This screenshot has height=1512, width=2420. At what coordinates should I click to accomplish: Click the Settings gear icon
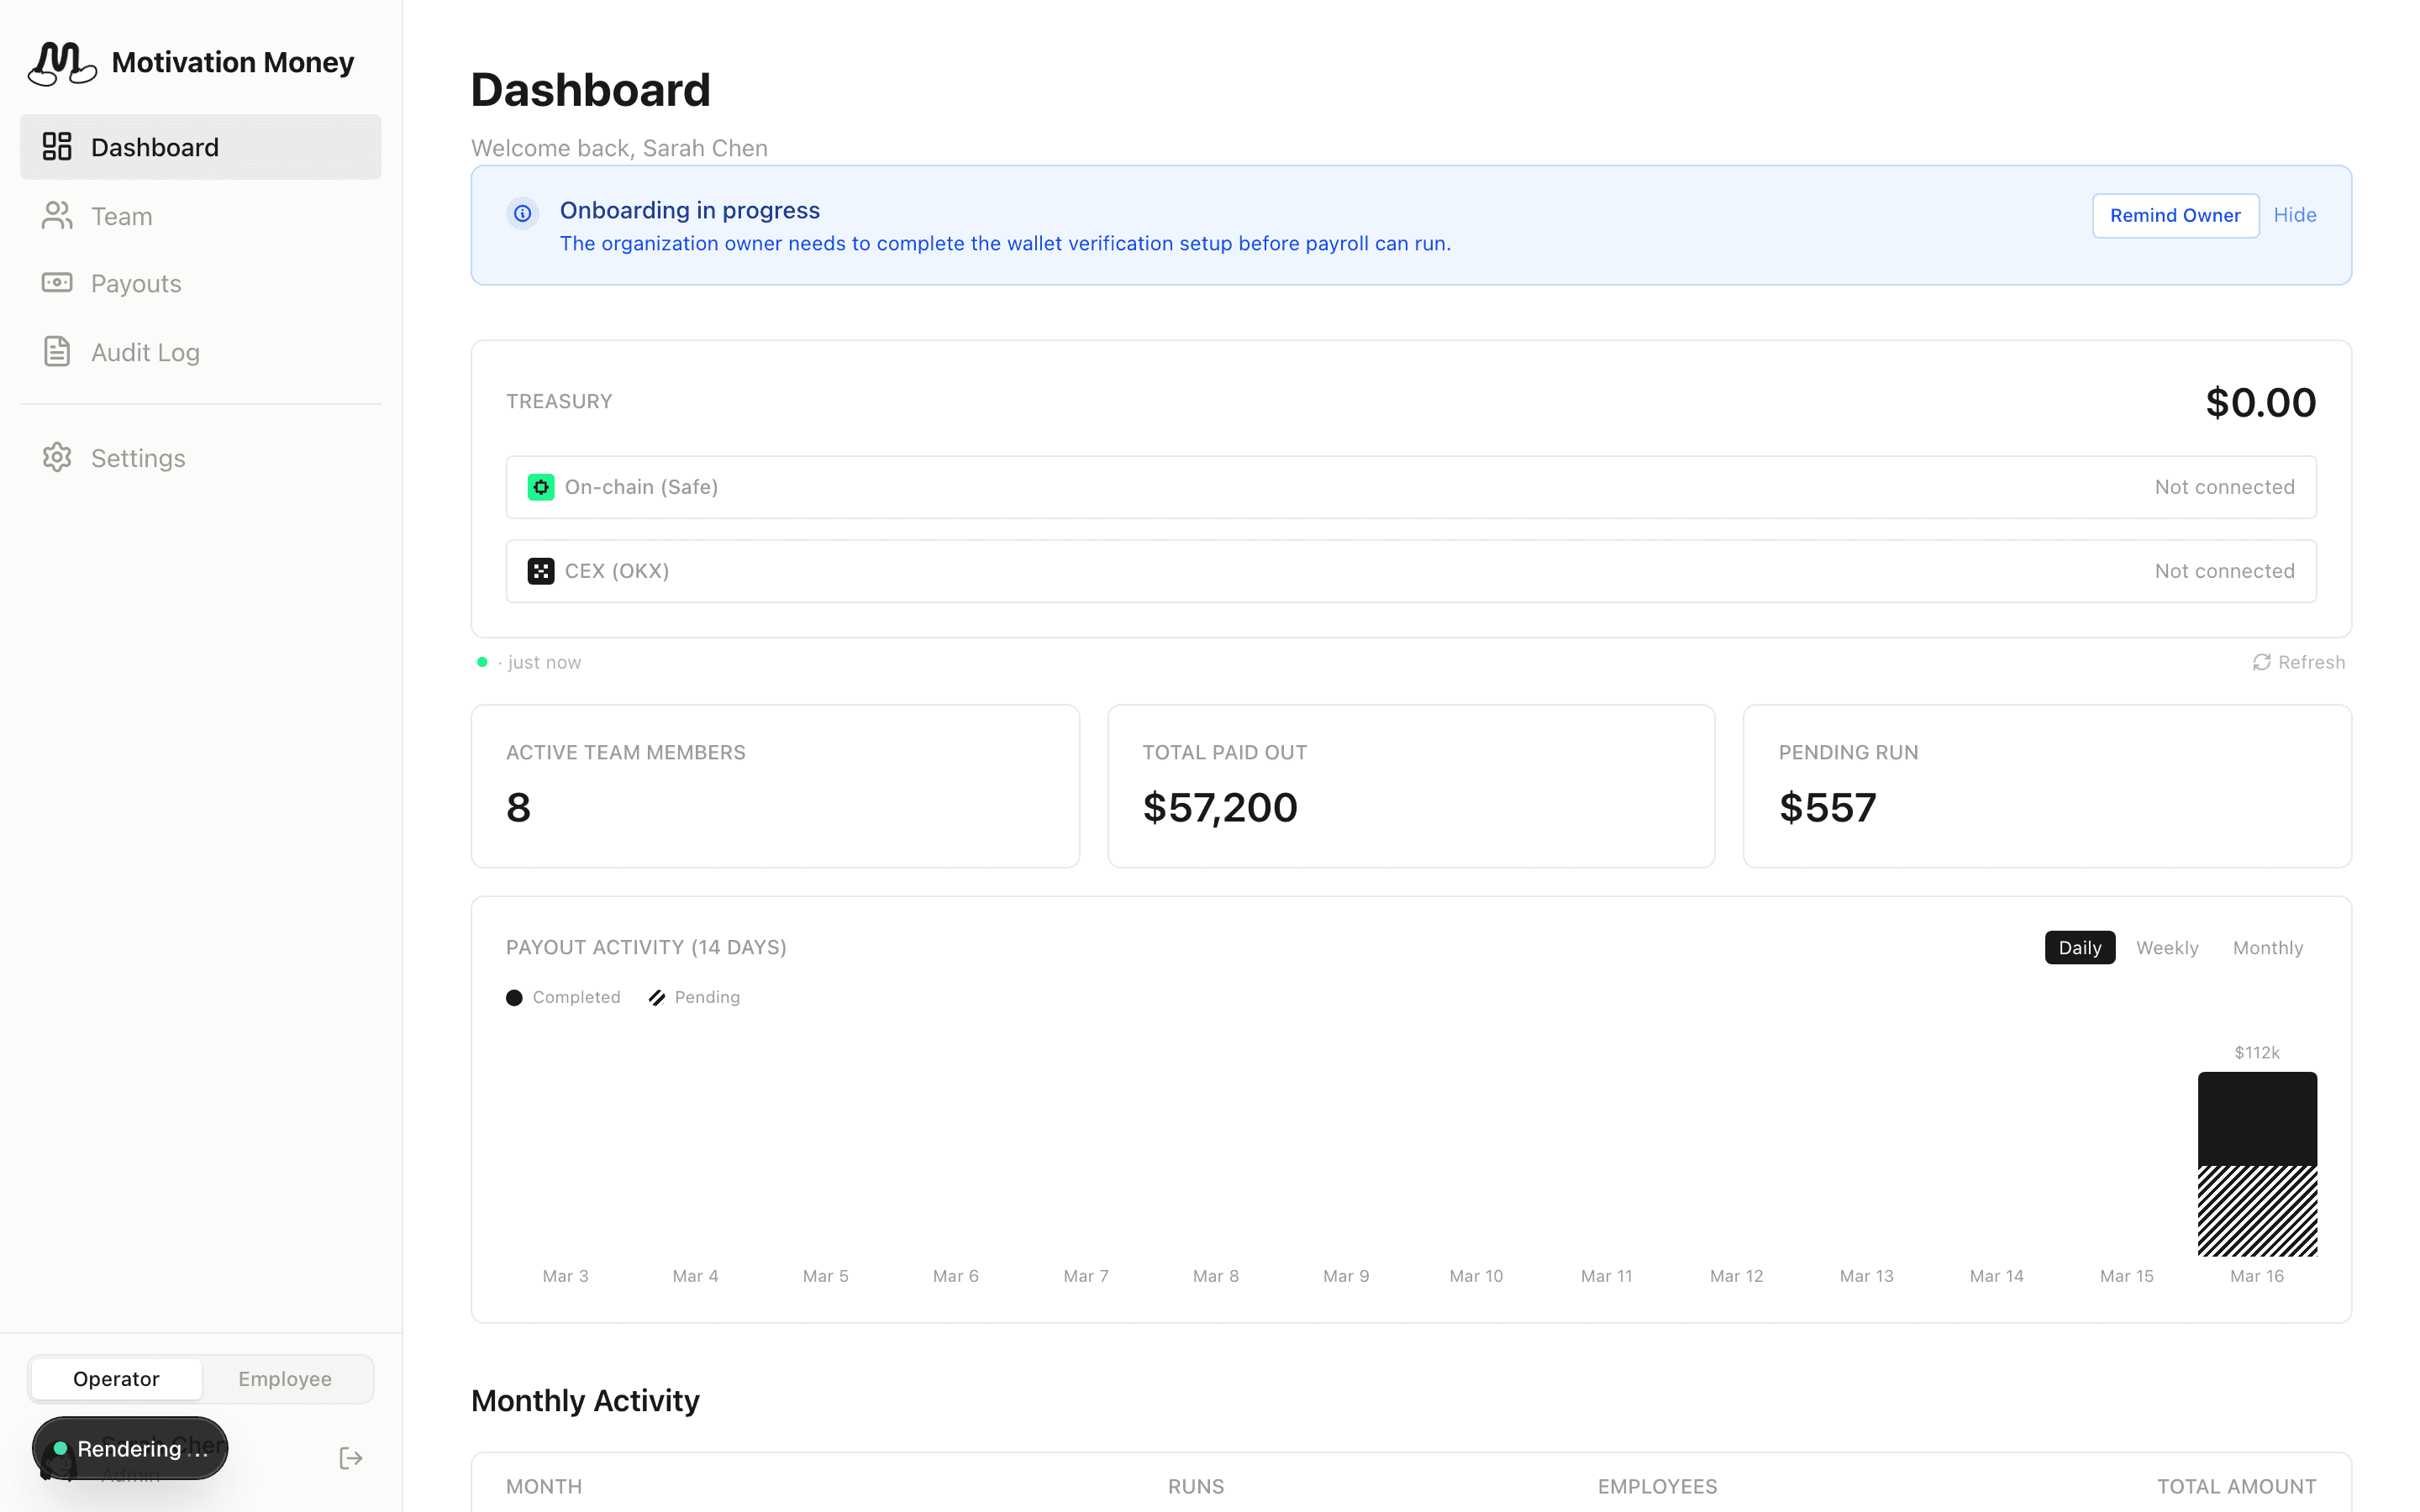pos(57,457)
